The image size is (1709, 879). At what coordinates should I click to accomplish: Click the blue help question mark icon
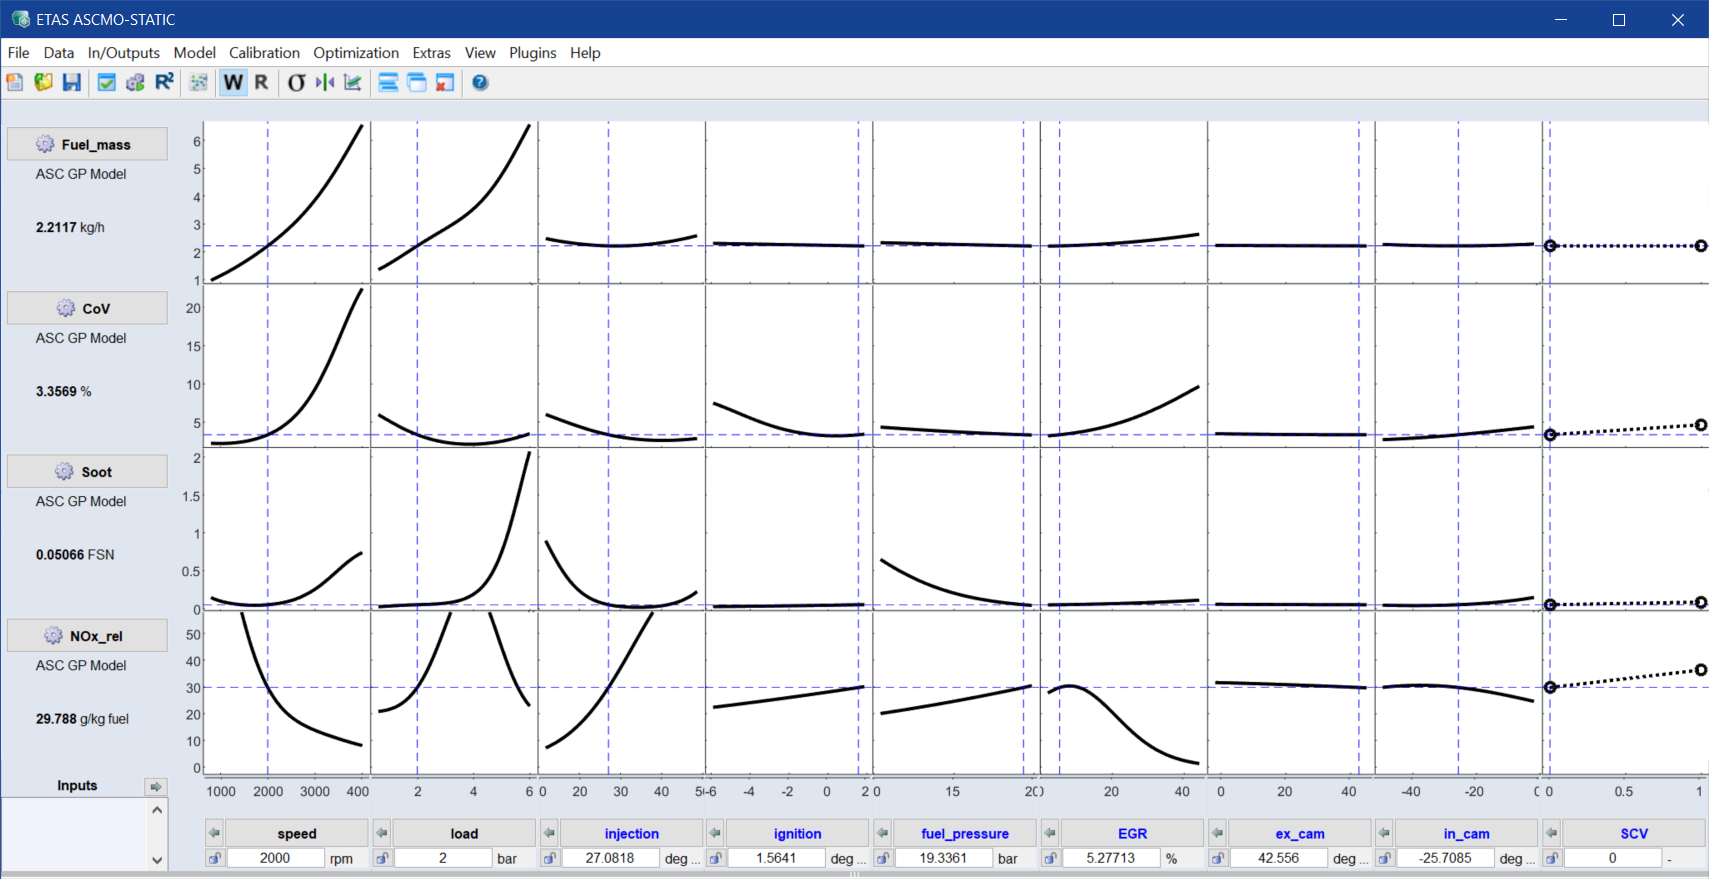pyautogui.click(x=480, y=83)
